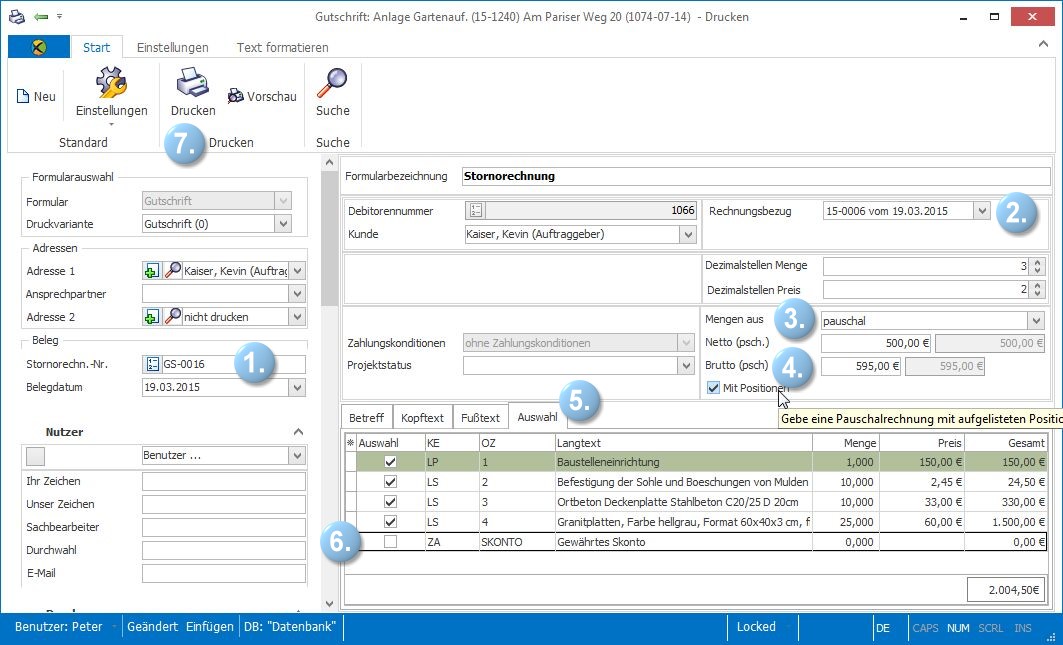Open the Benutzer dropdown

coord(297,455)
